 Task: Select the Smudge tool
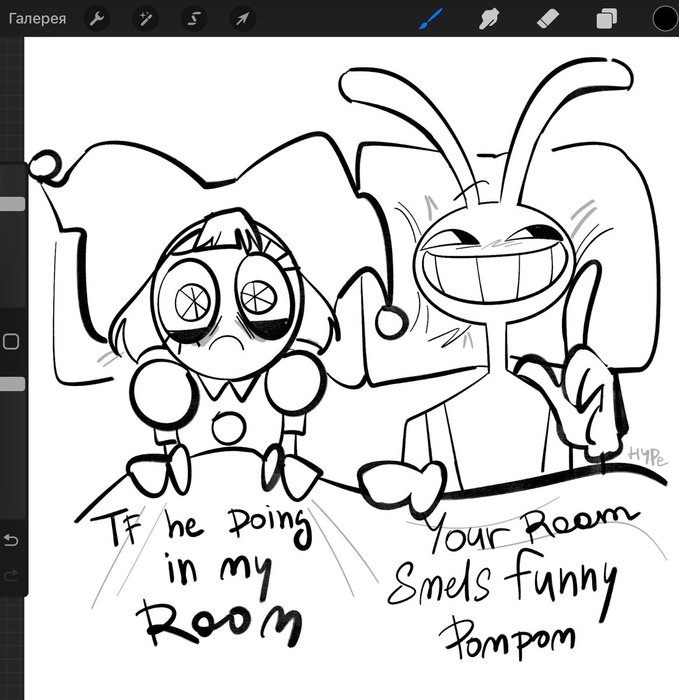489,19
